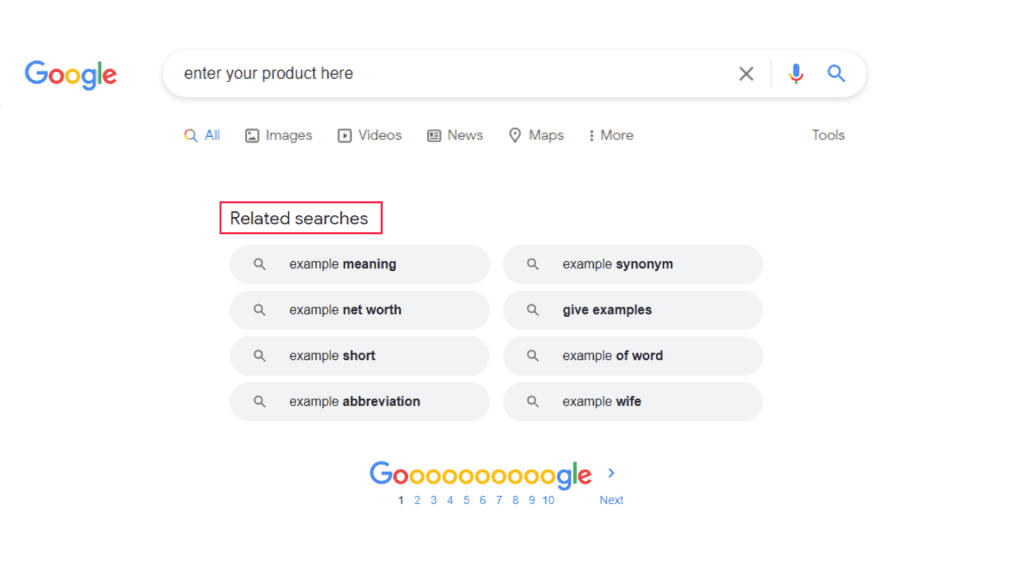Click the search icon beside example meaning
Image resolution: width=1024 pixels, height=576 pixels.
259,264
